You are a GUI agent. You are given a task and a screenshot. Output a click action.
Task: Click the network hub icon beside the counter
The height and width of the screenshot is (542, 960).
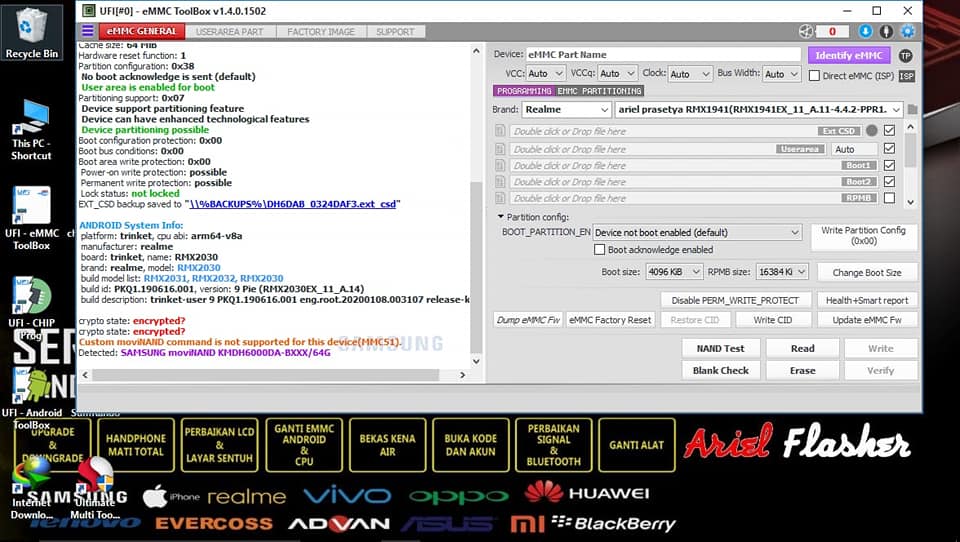806,31
